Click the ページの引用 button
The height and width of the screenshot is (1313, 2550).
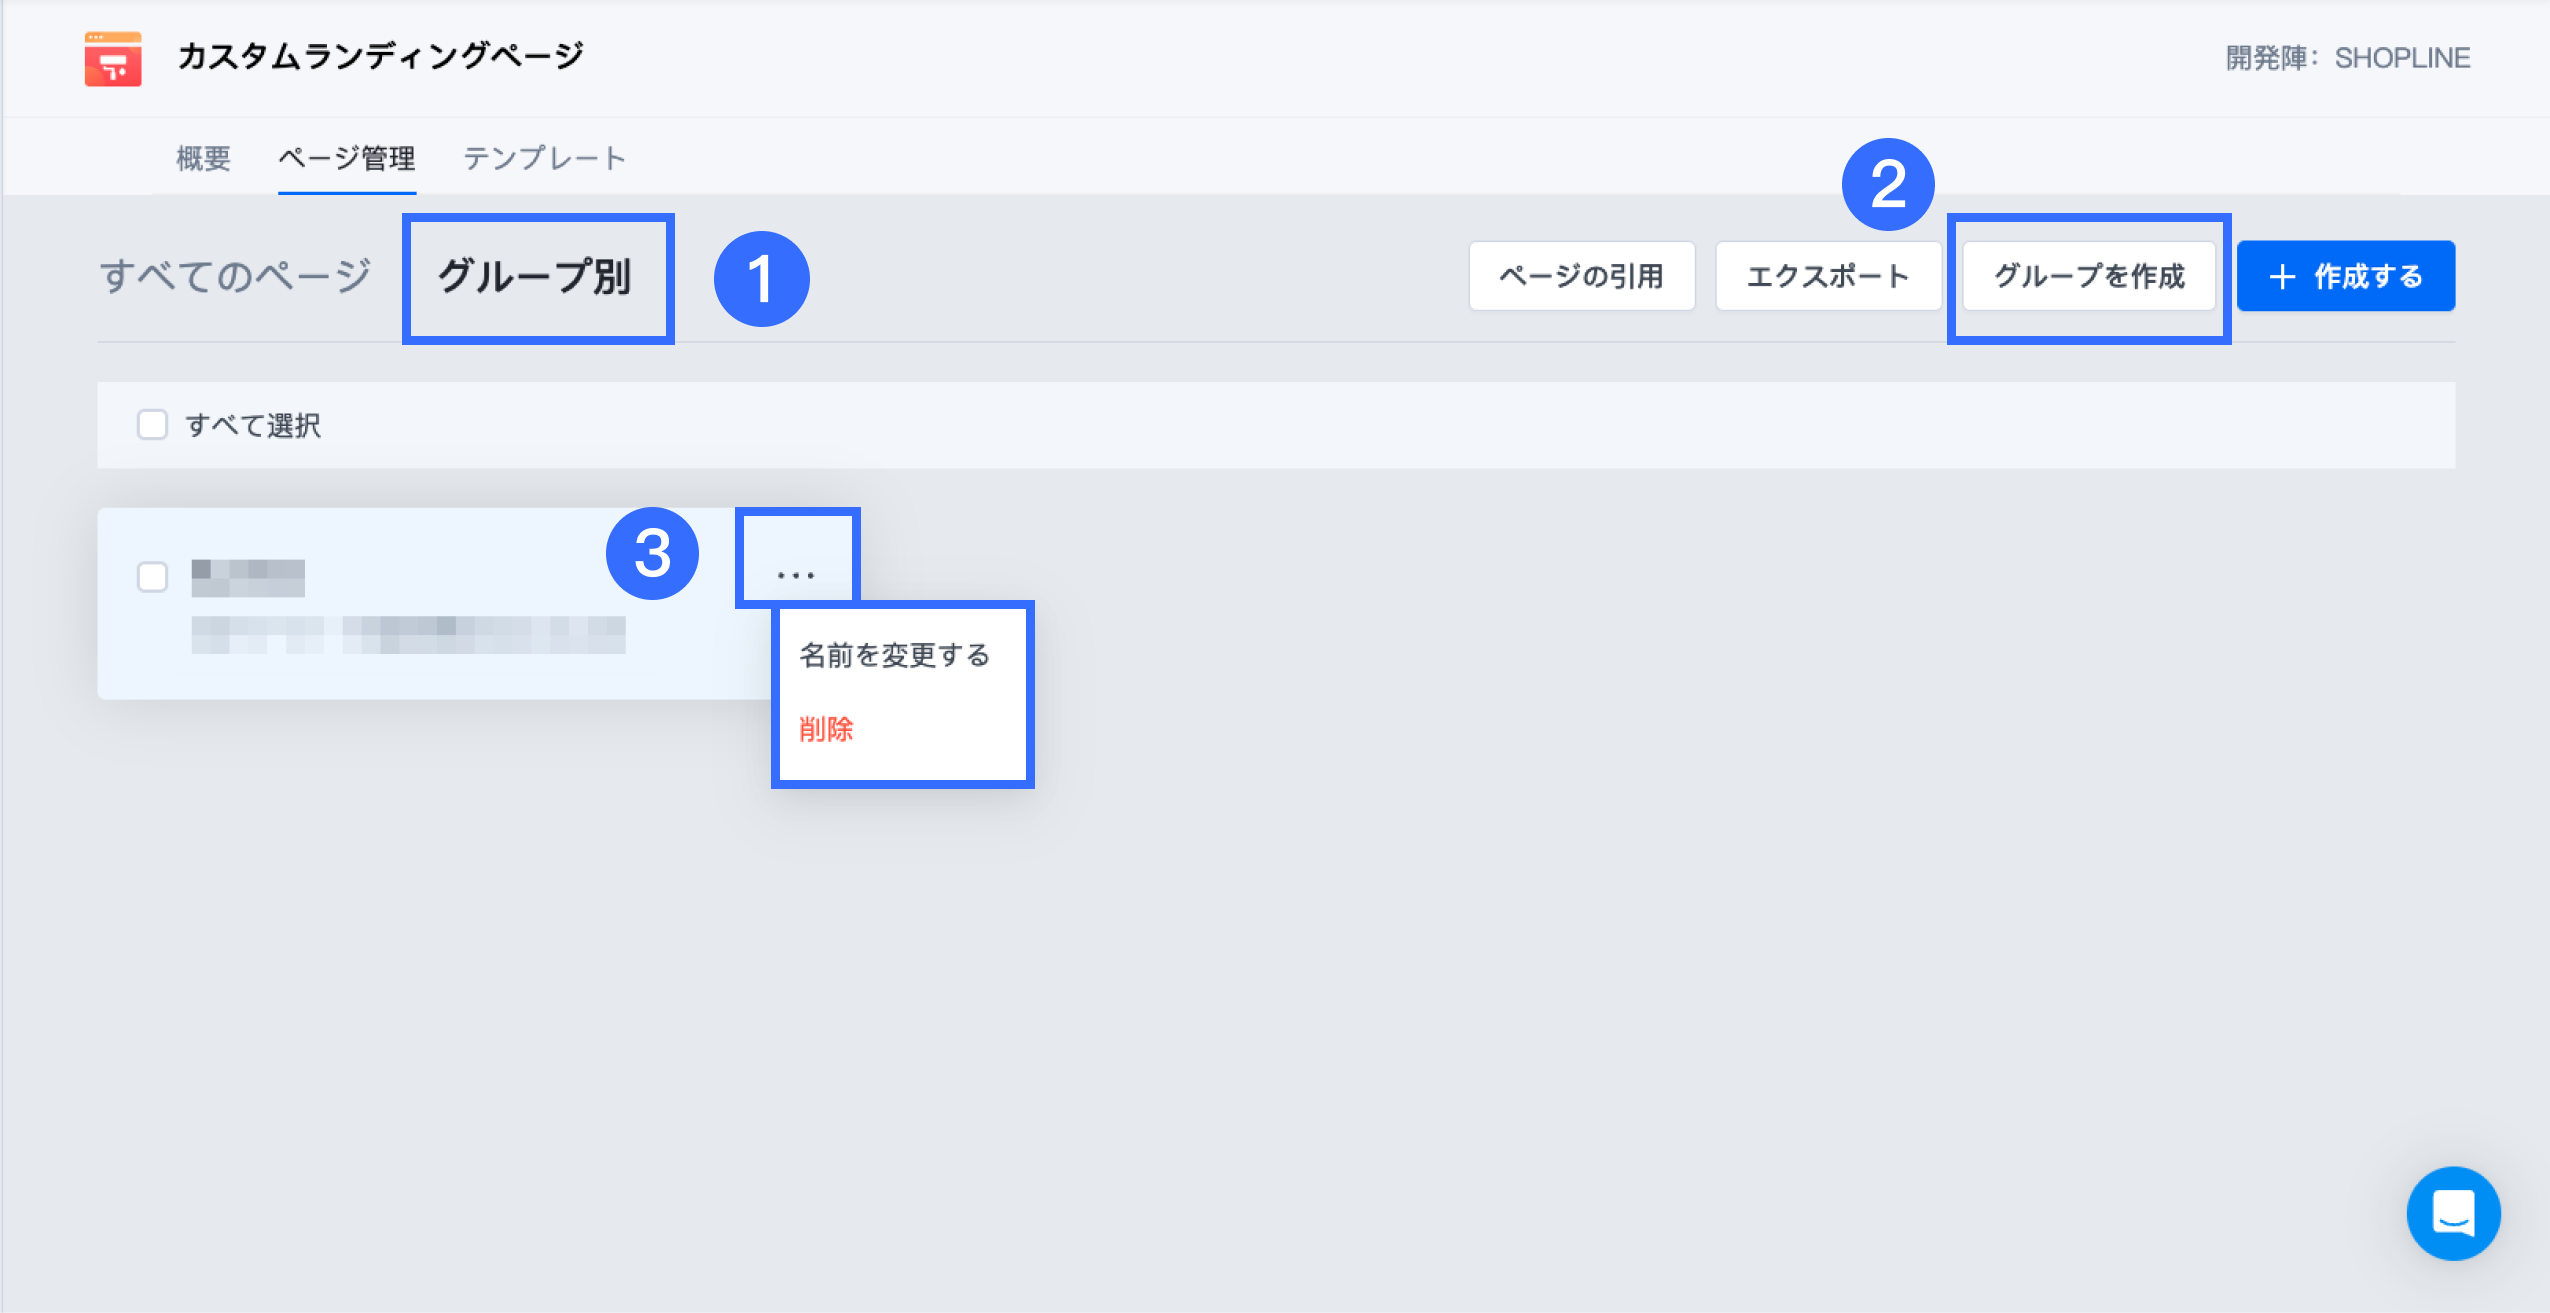[1581, 276]
